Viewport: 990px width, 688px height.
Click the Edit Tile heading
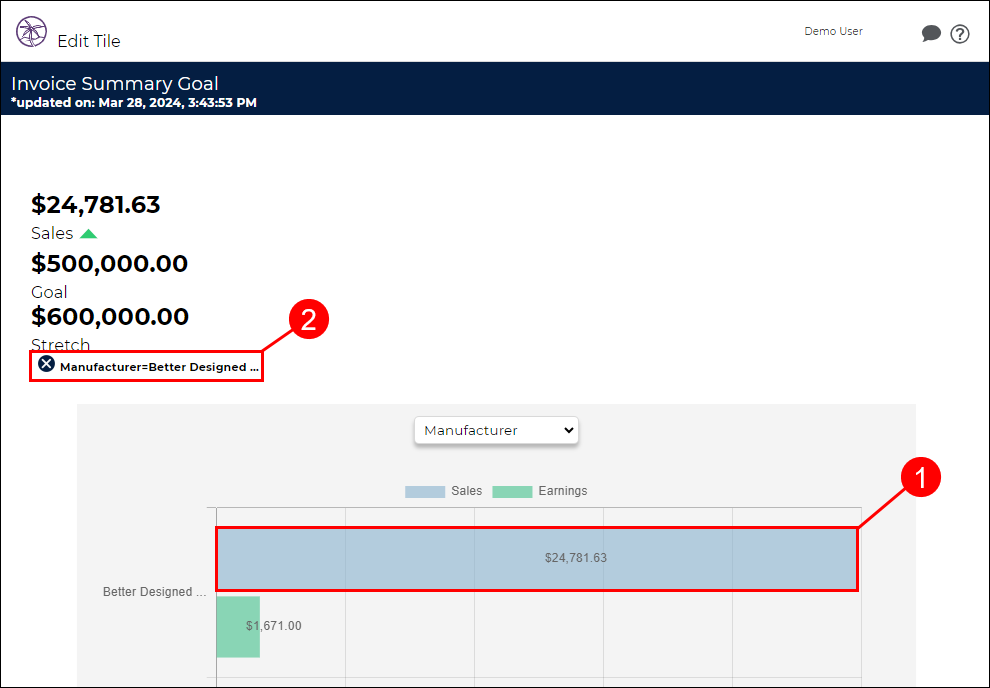click(x=89, y=41)
